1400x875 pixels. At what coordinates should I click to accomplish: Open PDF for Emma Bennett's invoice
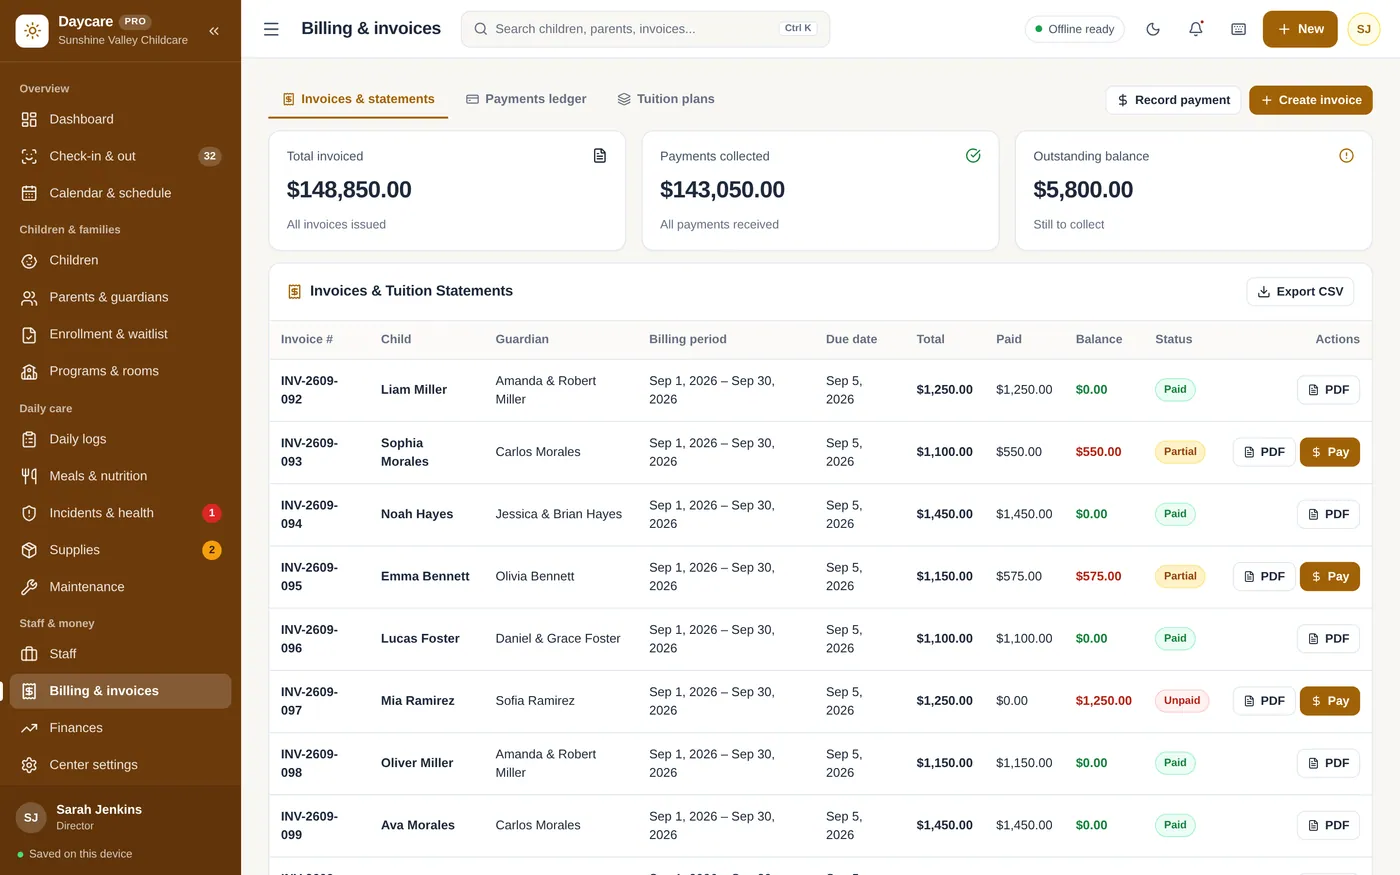click(1264, 576)
